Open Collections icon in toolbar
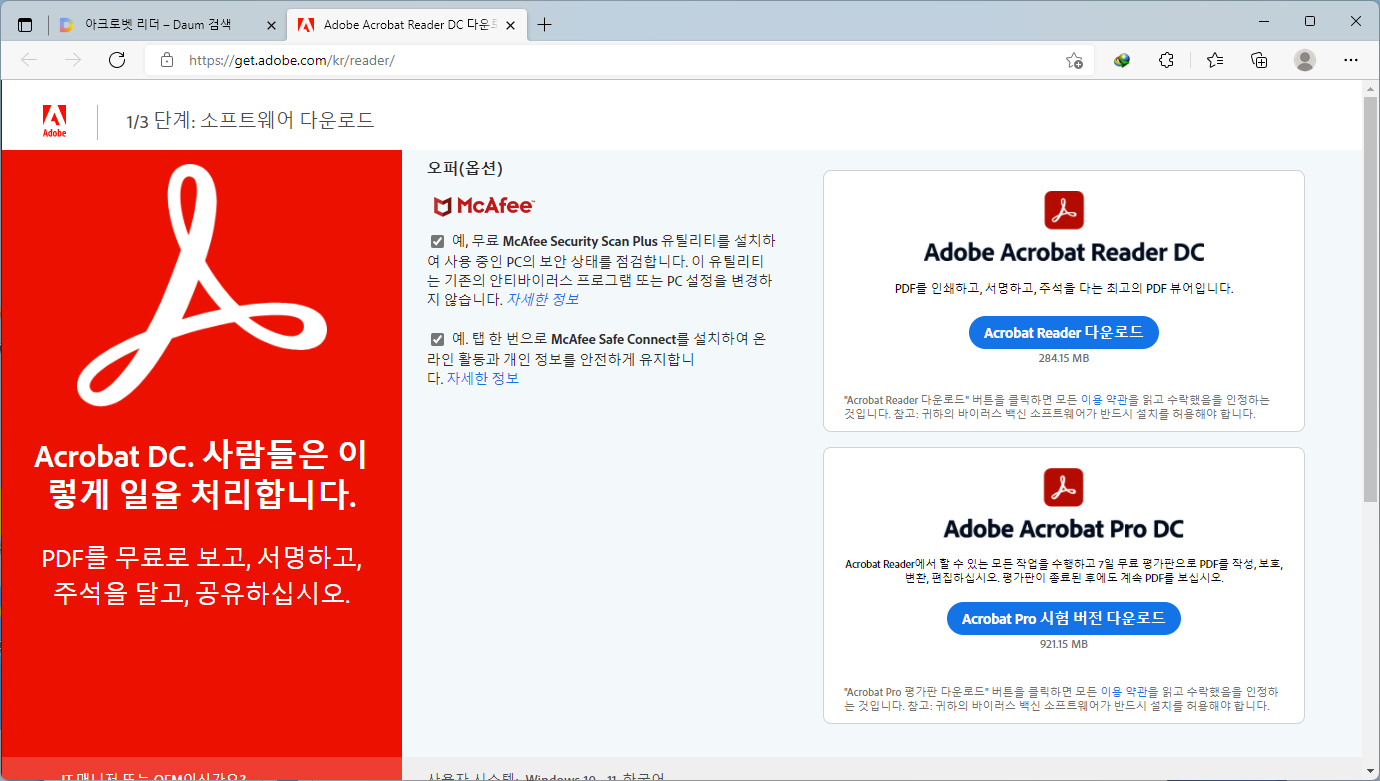This screenshot has height=781, width=1380. [1259, 60]
